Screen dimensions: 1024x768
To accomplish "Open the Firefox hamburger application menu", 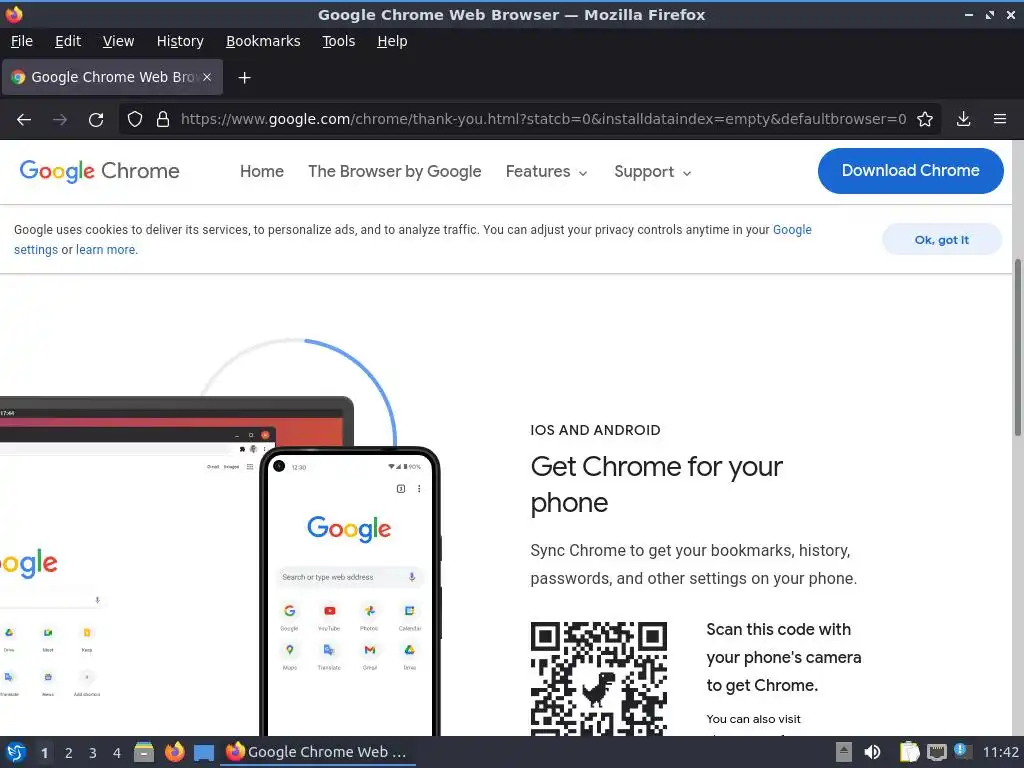I will (x=1000, y=119).
